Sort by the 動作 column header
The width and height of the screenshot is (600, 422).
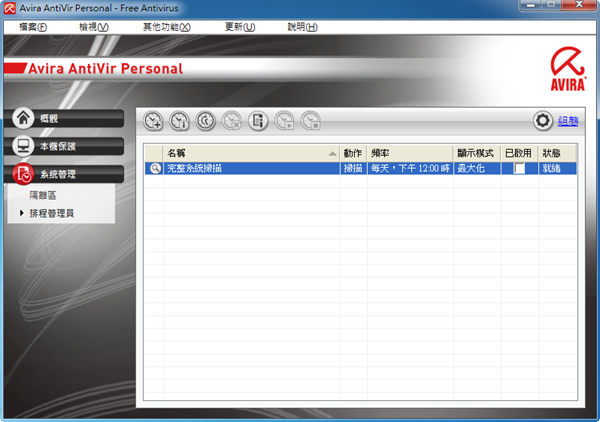coord(353,153)
